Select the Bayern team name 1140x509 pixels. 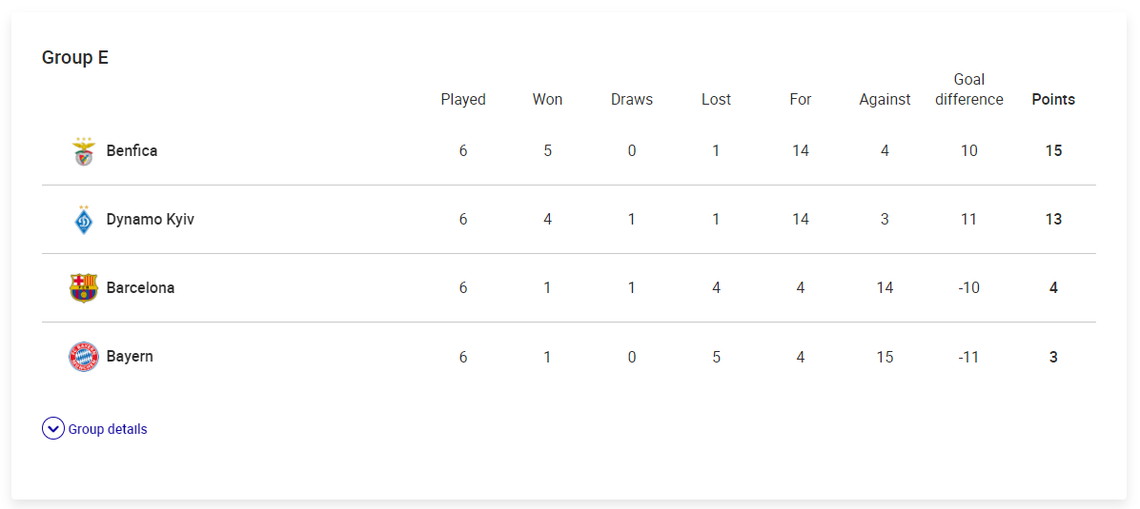129,357
